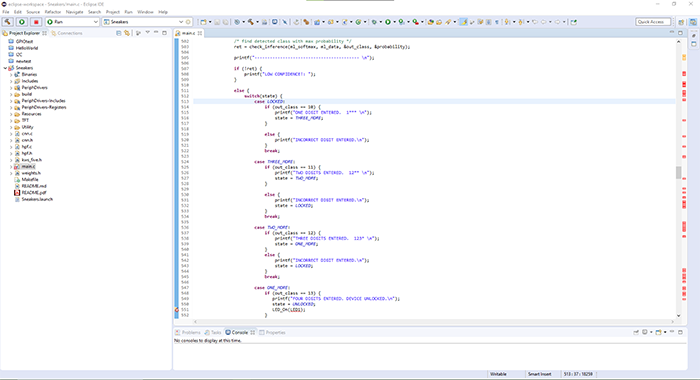Click the Open Perspective icon
This screenshot has width=700, height=380.
coord(681,22)
